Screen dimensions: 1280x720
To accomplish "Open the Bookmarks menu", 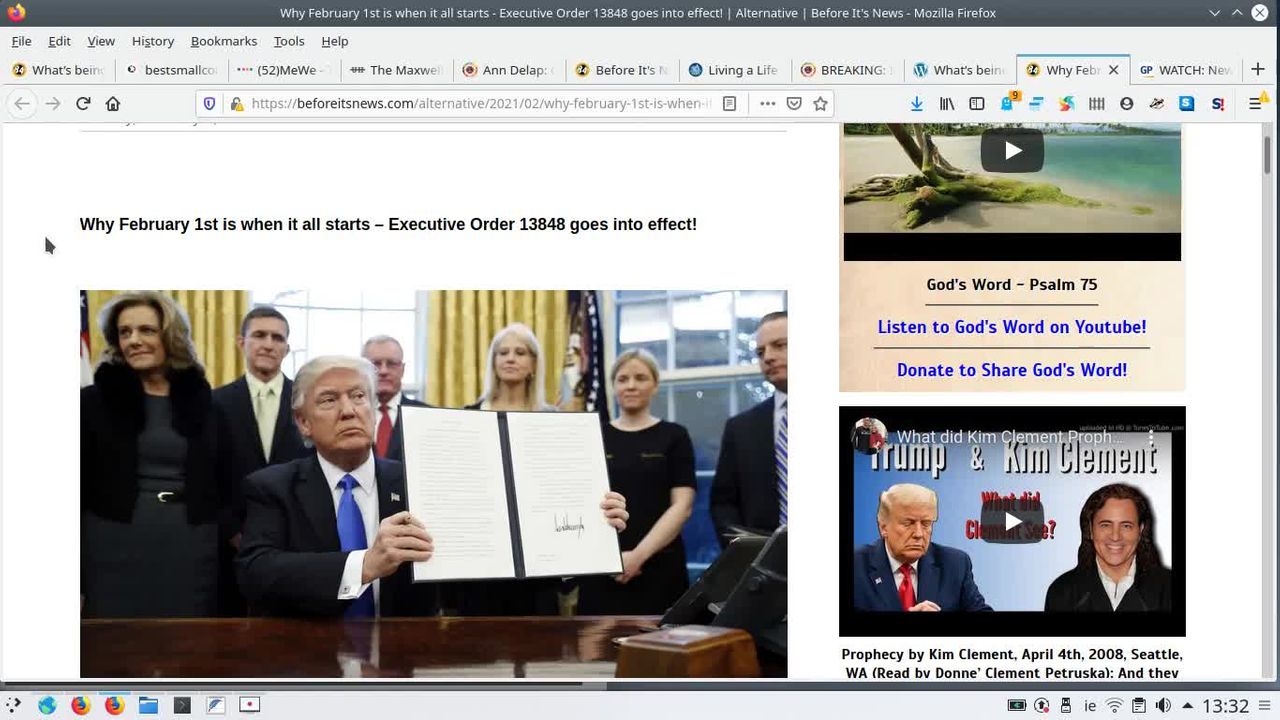I will pyautogui.click(x=223, y=41).
